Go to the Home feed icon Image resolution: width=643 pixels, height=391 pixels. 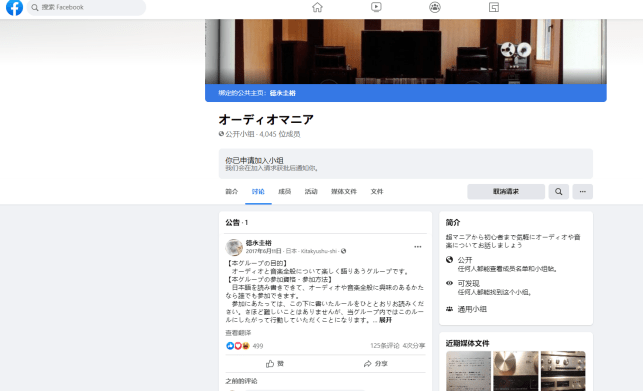(317, 7)
